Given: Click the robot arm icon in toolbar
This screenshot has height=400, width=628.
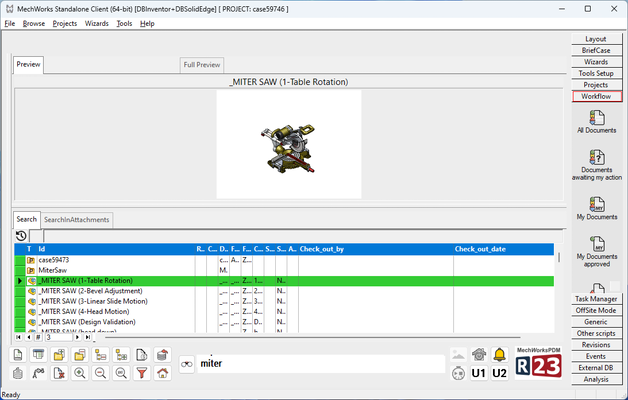Looking at the screenshot, I should pyautogui.click(x=38, y=373).
